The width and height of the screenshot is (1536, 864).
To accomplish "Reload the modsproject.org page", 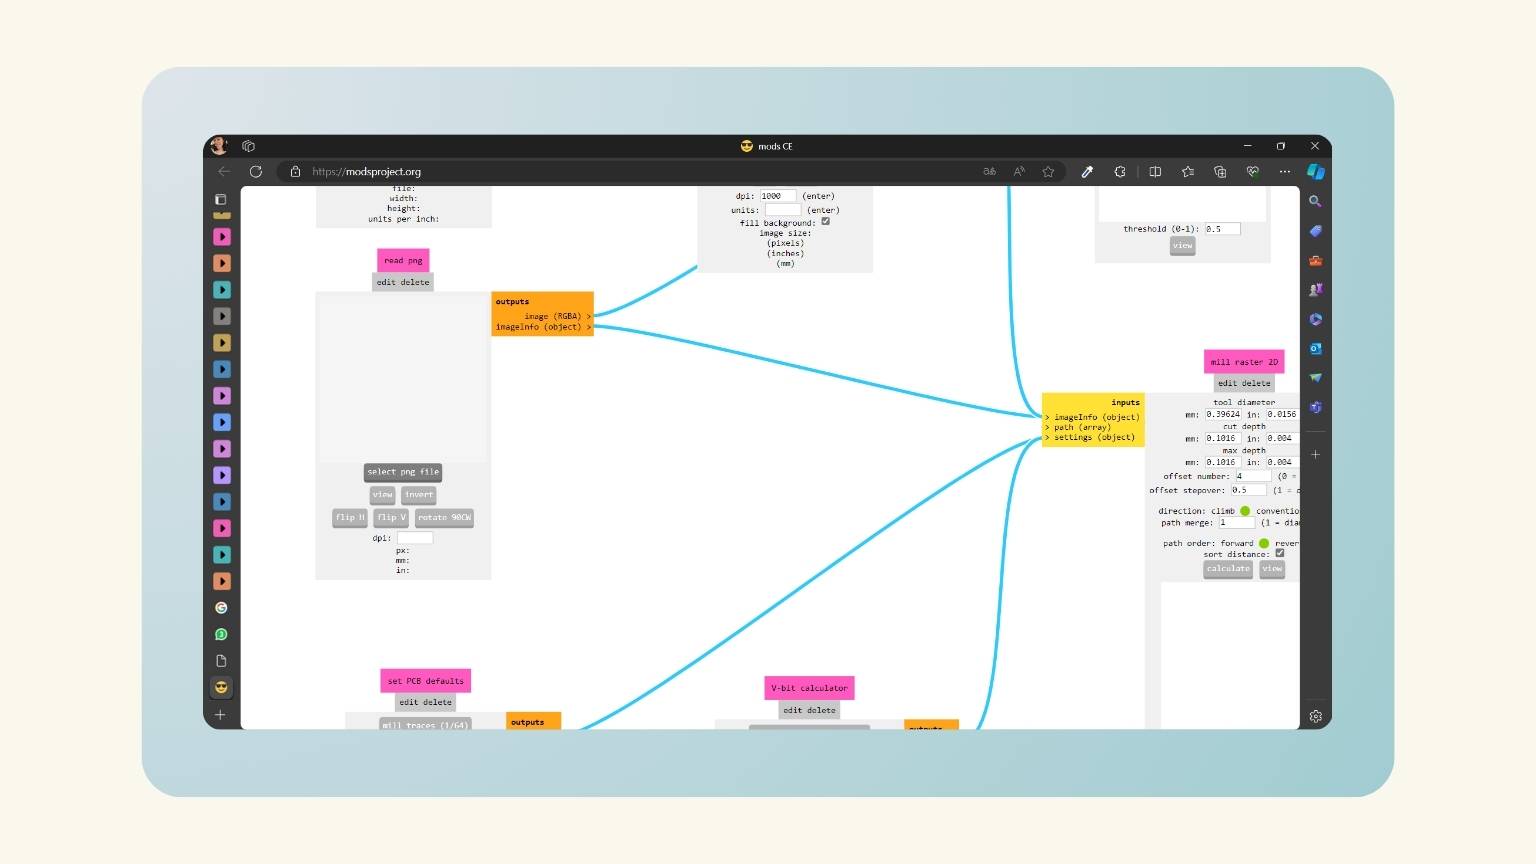I will pyautogui.click(x=256, y=171).
